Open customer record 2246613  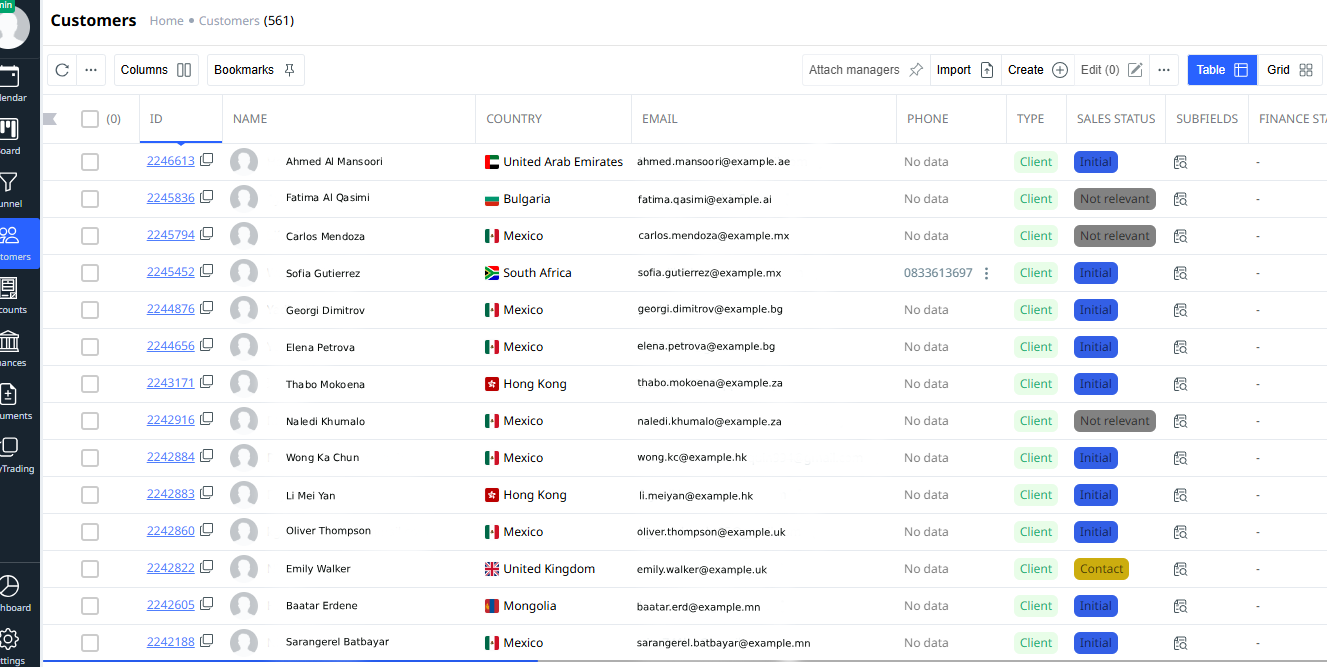pos(170,160)
